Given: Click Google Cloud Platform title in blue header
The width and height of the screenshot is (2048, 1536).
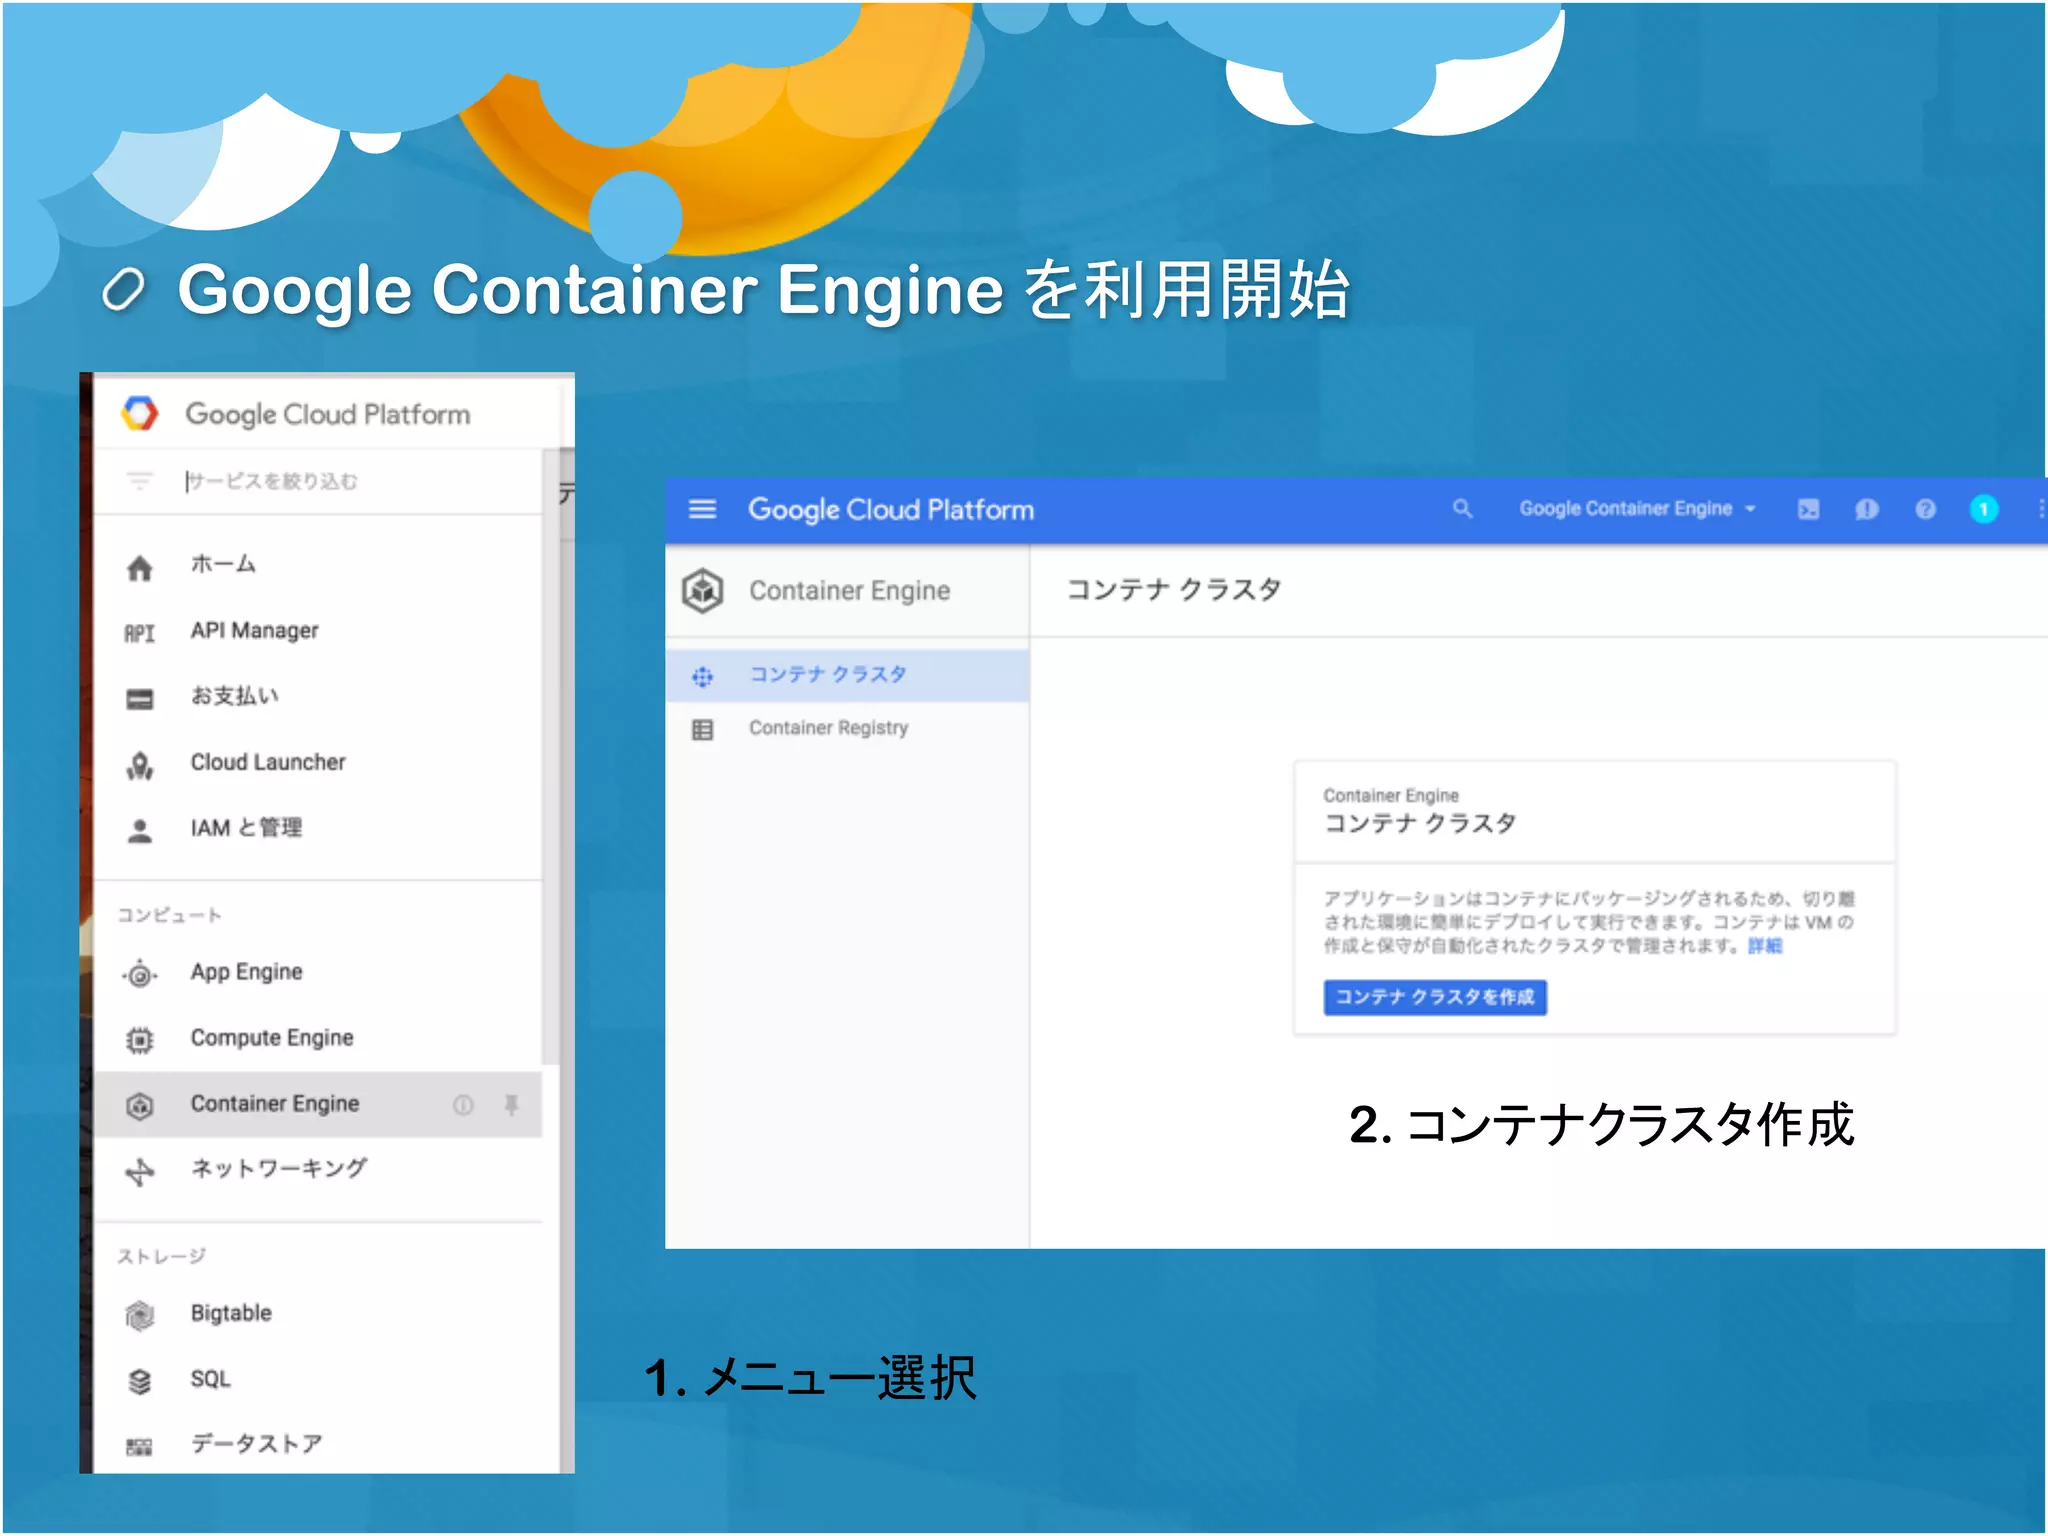Looking at the screenshot, I should (x=891, y=509).
